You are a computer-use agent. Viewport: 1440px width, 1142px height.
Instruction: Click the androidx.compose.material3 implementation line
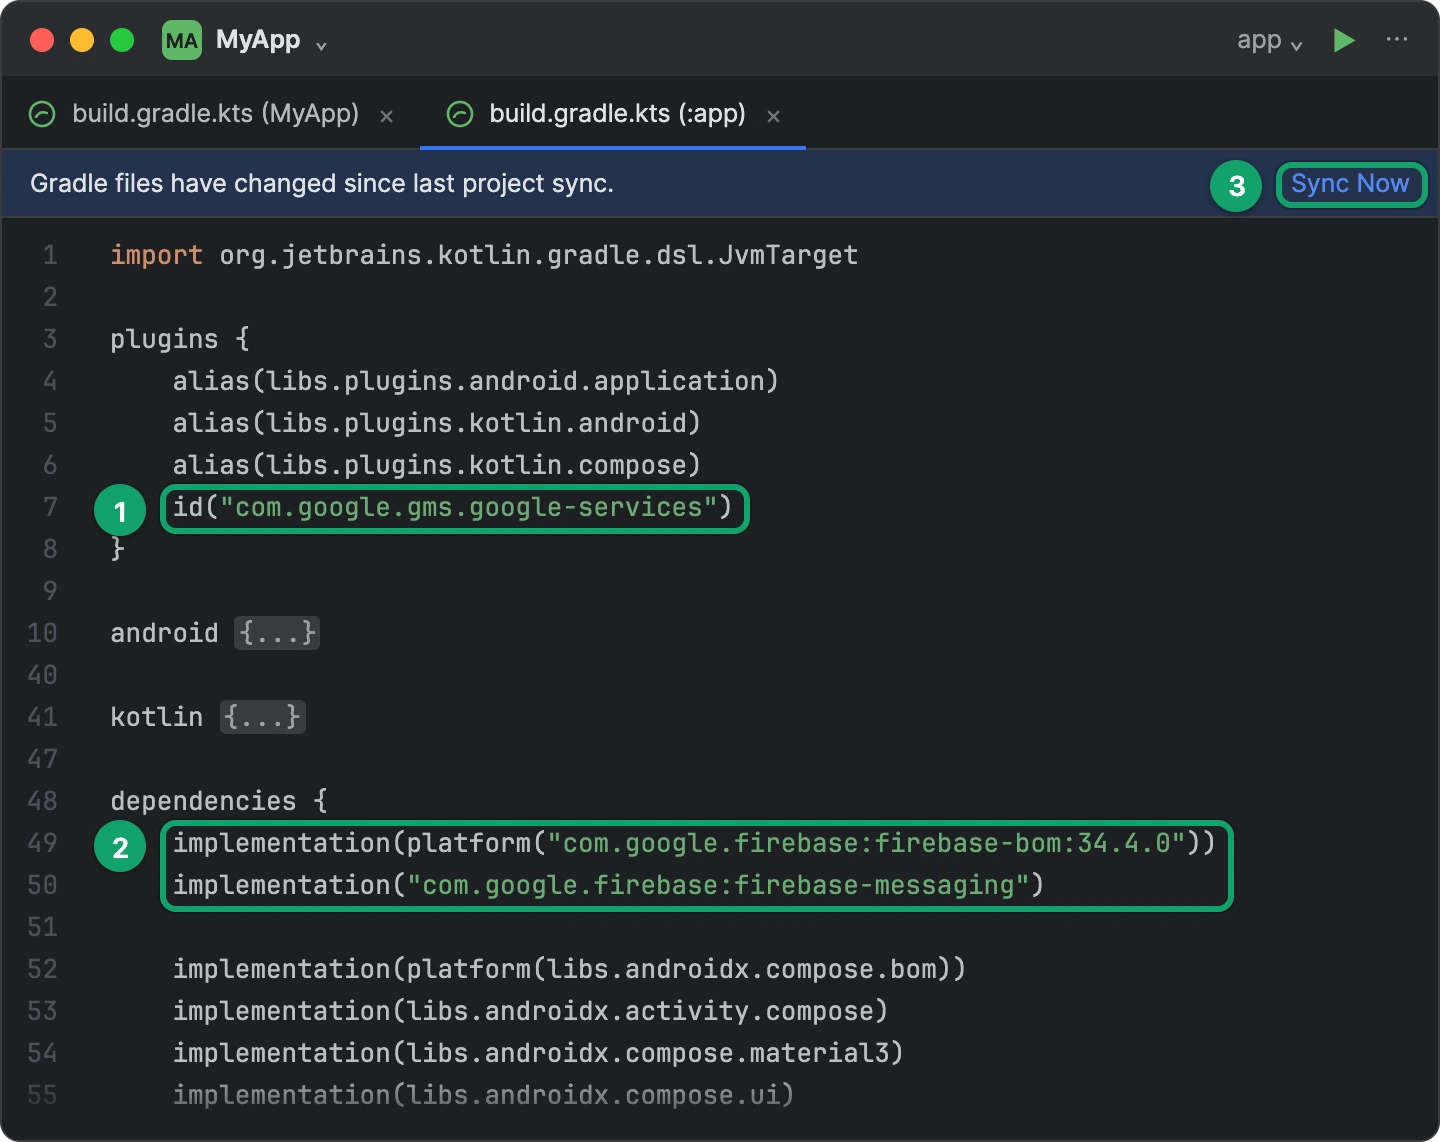(538, 1053)
